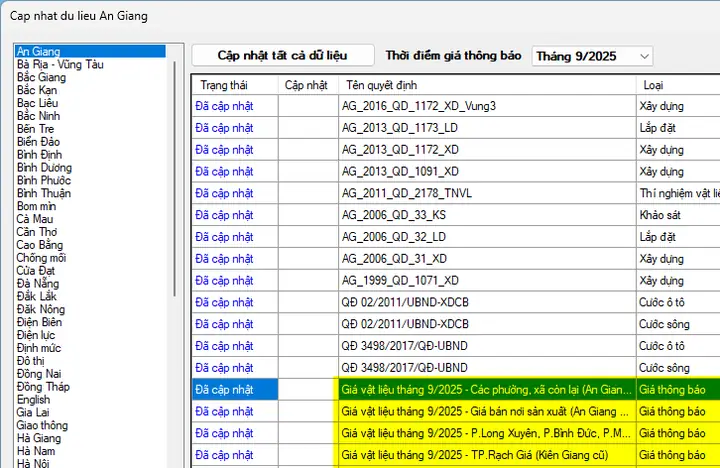Image resolution: width=720 pixels, height=468 pixels.
Task: Select 'Giá vật liệu tháng 9/2025 - Giá bán nơi sản xuất'
Action: (x=456, y=411)
